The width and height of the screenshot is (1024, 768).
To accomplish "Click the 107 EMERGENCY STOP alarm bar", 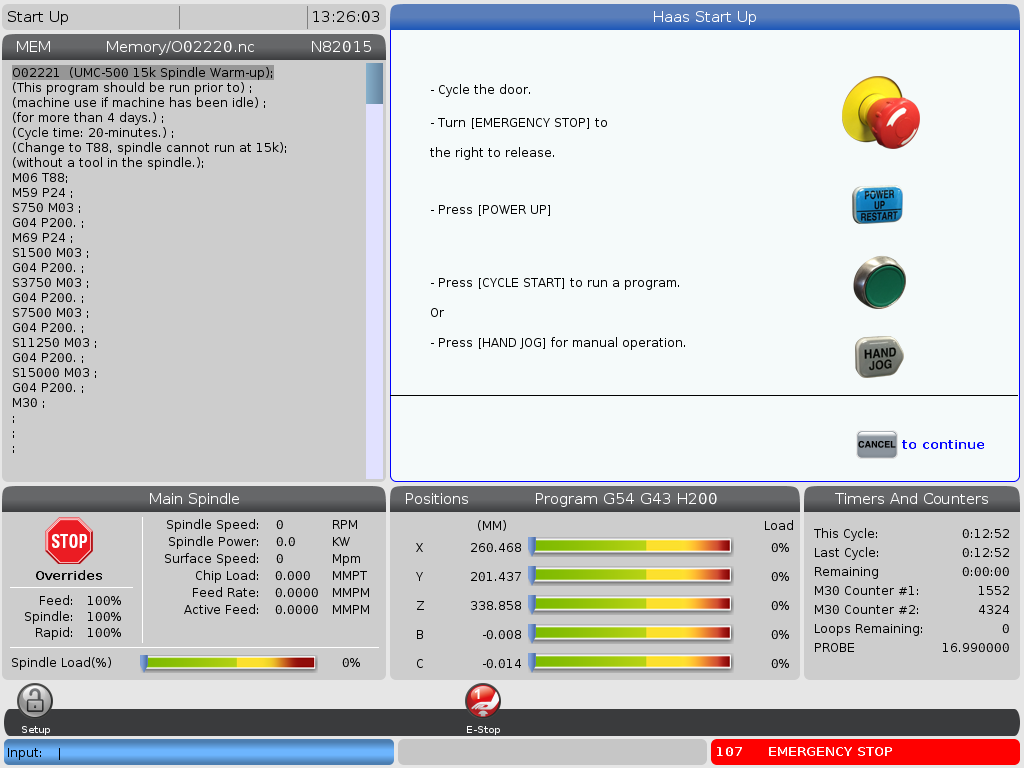I will (865, 752).
